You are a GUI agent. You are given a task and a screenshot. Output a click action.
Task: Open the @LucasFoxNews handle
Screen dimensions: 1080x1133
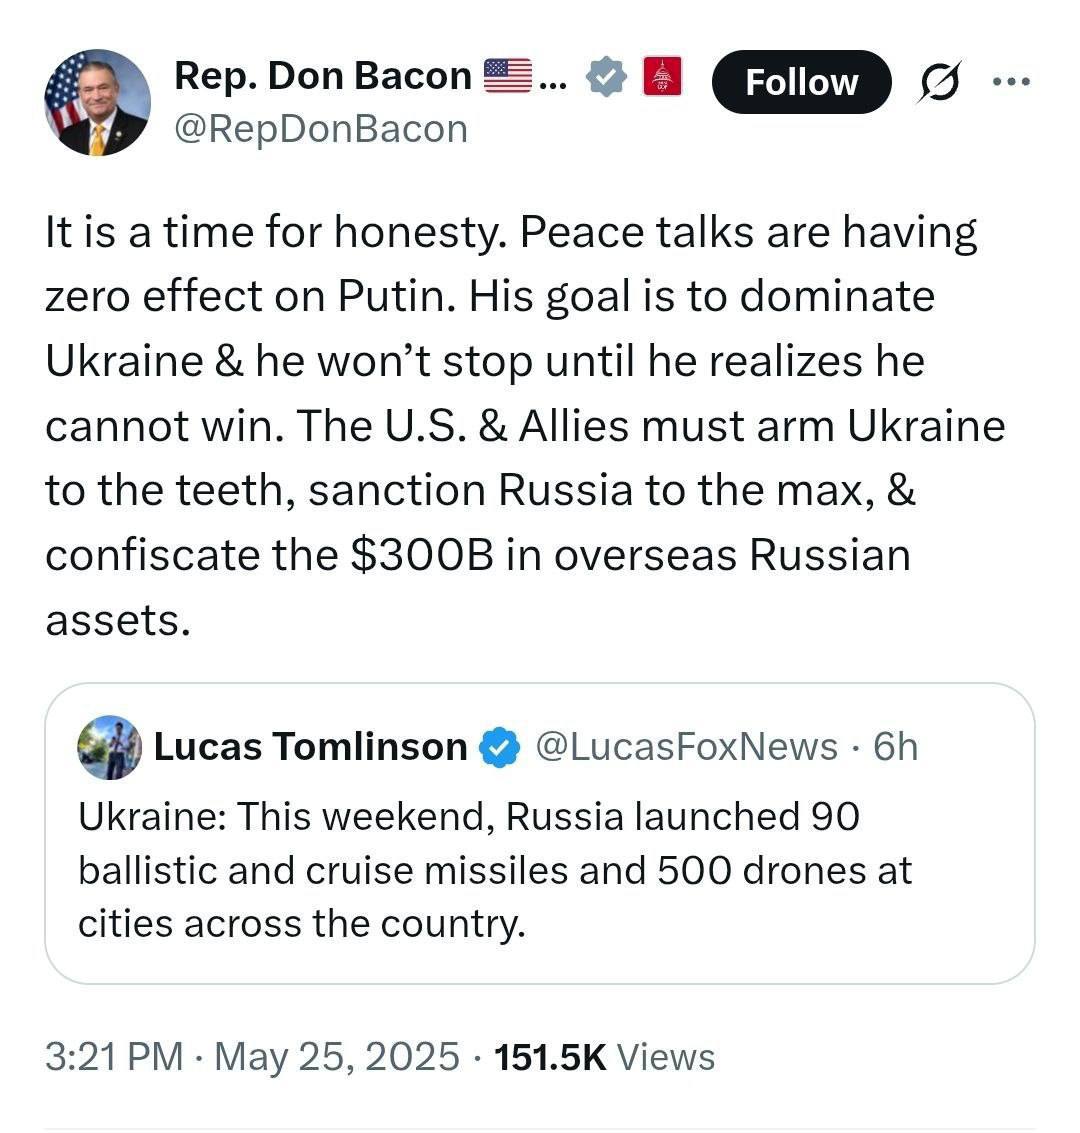click(687, 747)
